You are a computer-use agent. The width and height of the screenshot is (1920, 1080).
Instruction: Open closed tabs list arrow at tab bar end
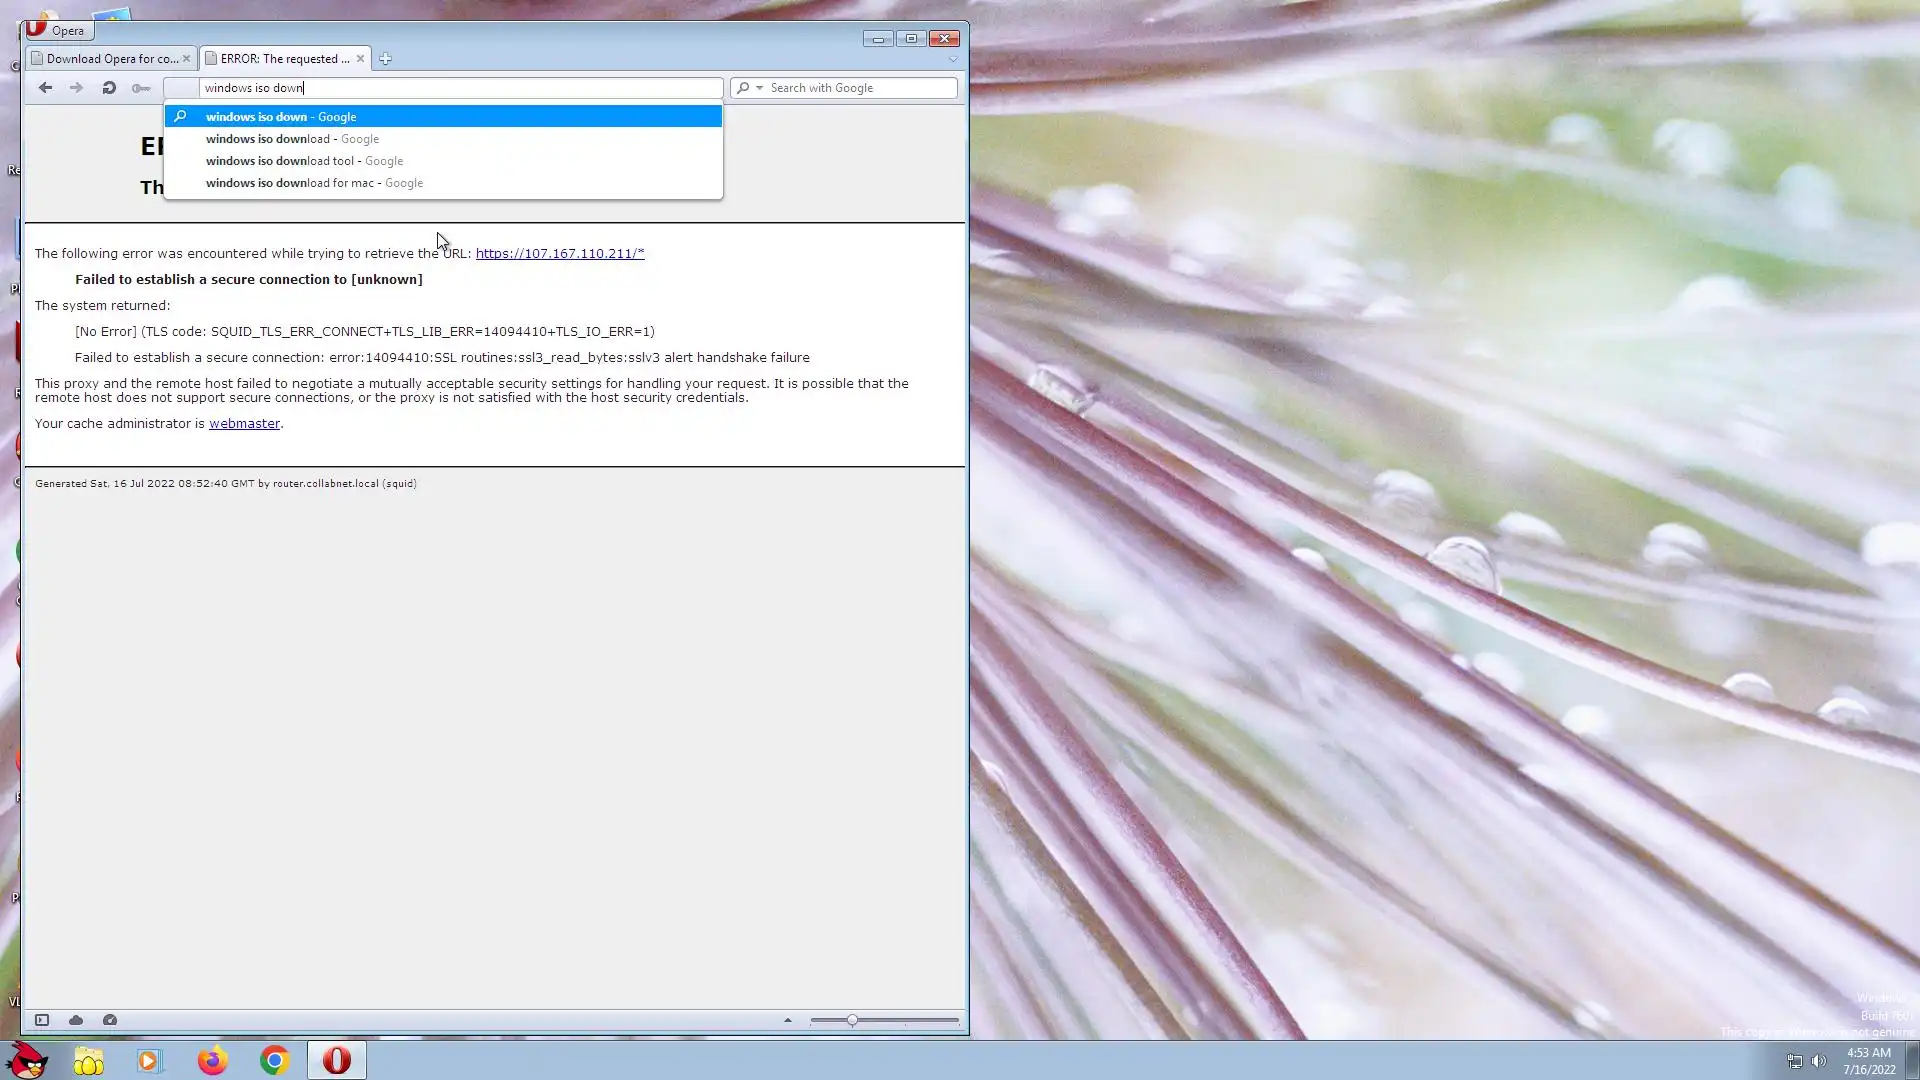point(952,59)
